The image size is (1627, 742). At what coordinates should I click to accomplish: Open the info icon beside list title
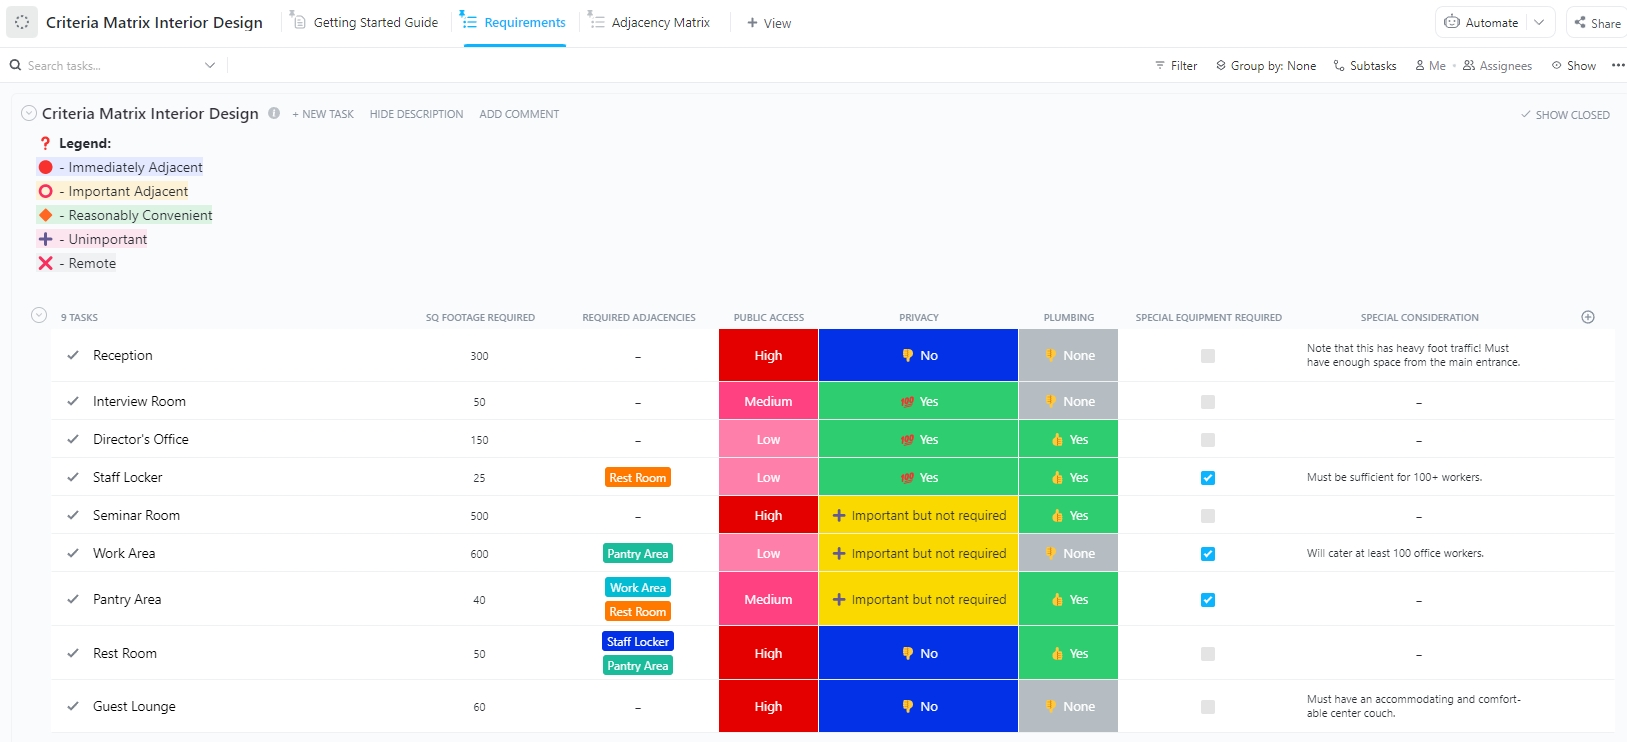pos(274,113)
